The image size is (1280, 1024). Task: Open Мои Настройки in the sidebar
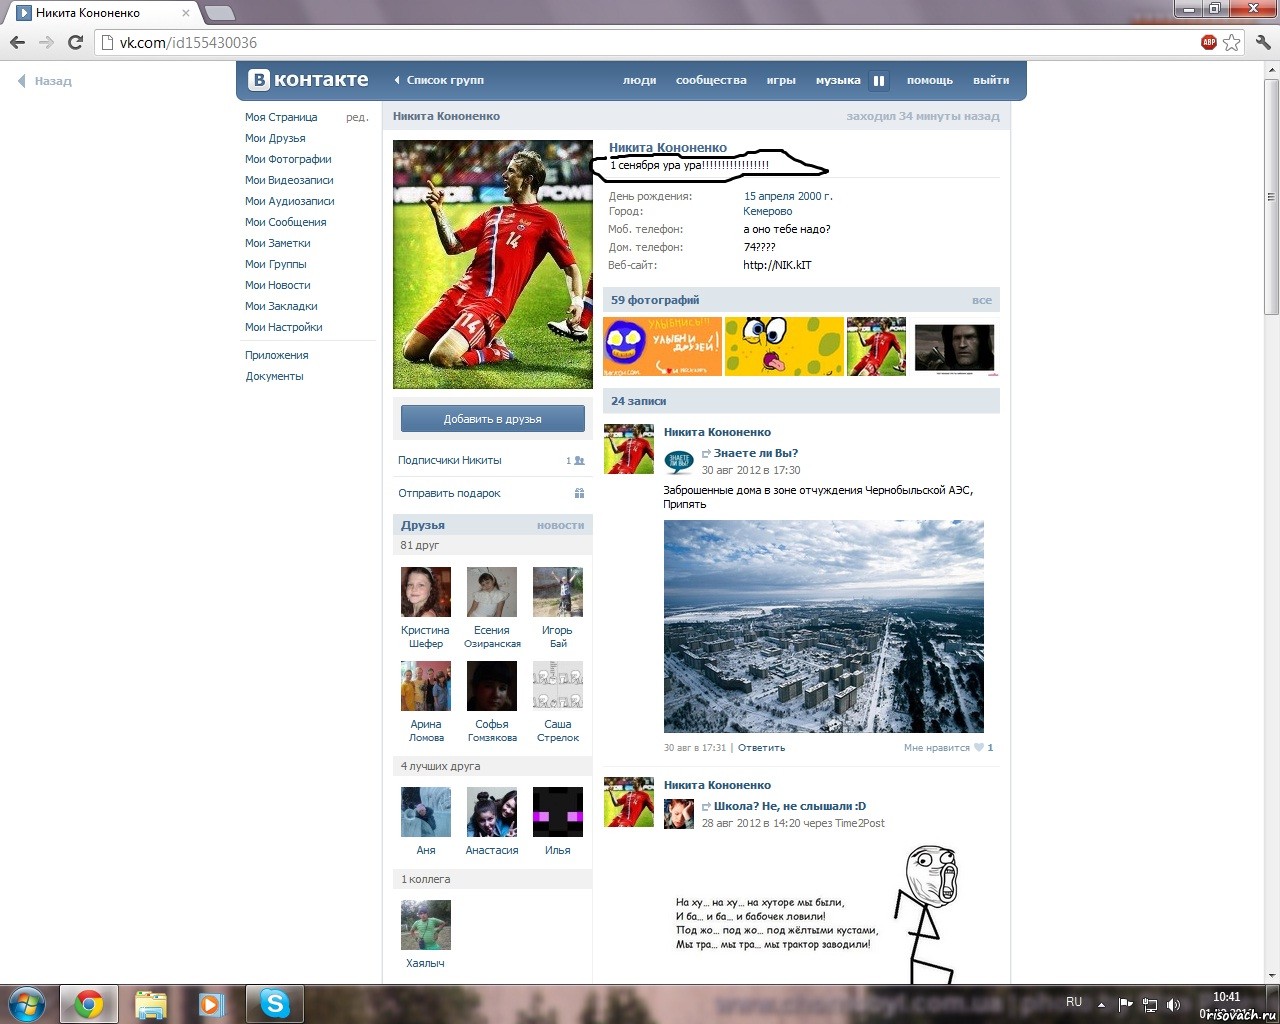pos(284,327)
